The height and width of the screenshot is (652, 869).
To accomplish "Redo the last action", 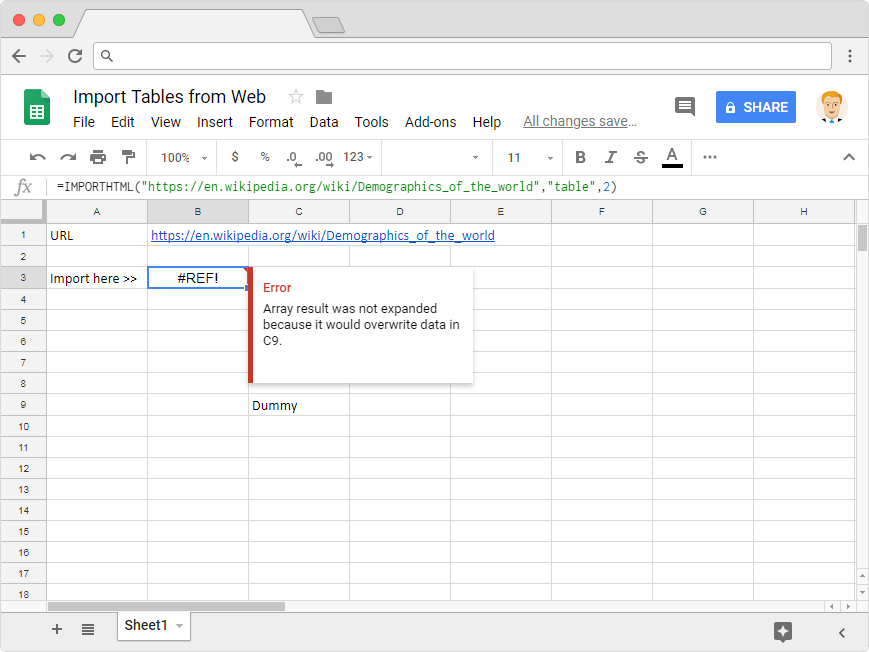I will (x=68, y=157).
